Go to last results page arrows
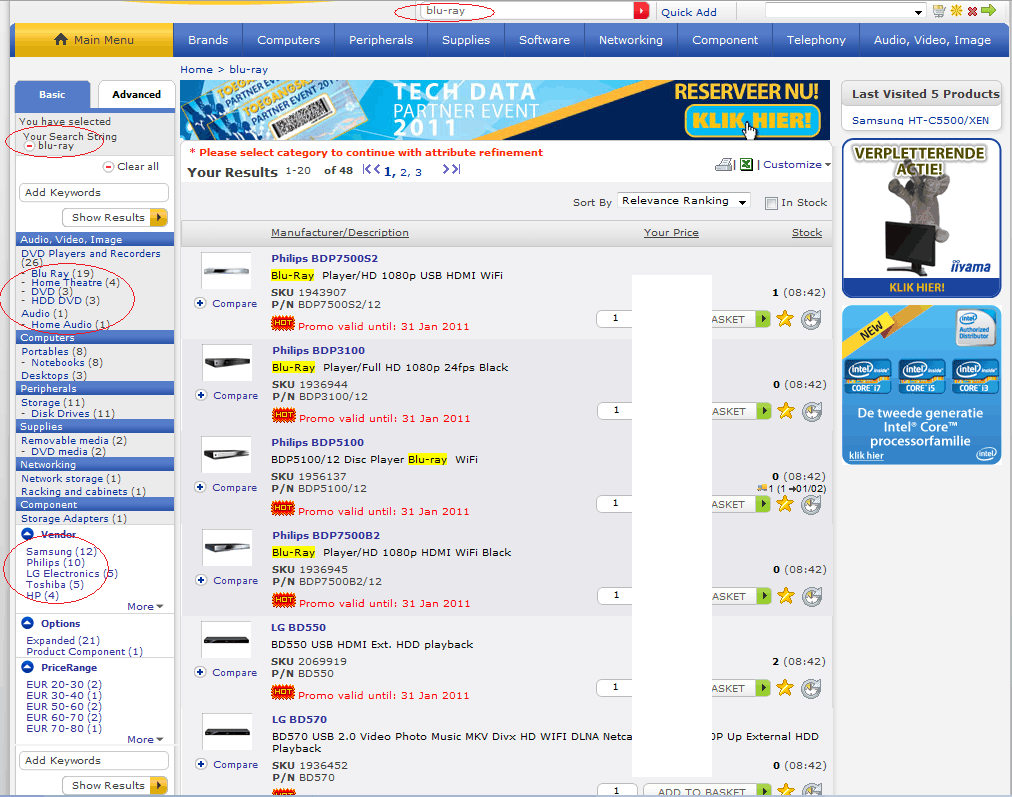The width and height of the screenshot is (1012, 797). (451, 170)
